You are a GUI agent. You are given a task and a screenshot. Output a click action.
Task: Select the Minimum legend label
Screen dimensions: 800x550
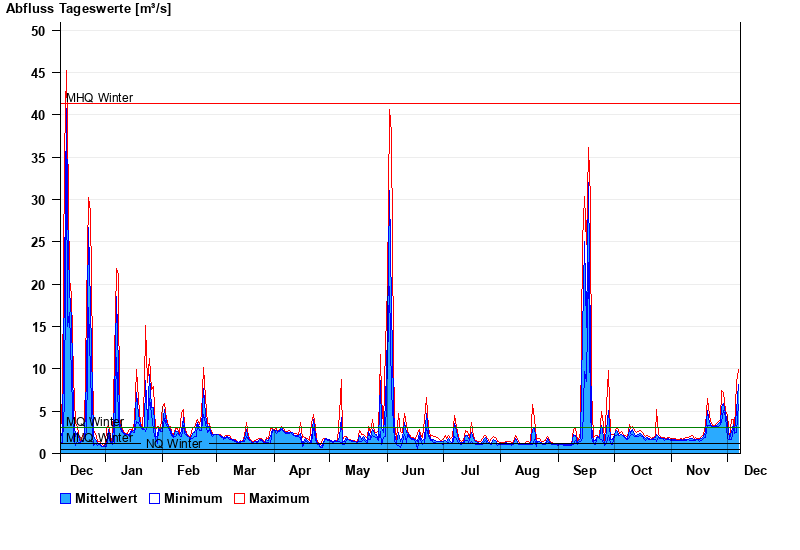point(193,498)
